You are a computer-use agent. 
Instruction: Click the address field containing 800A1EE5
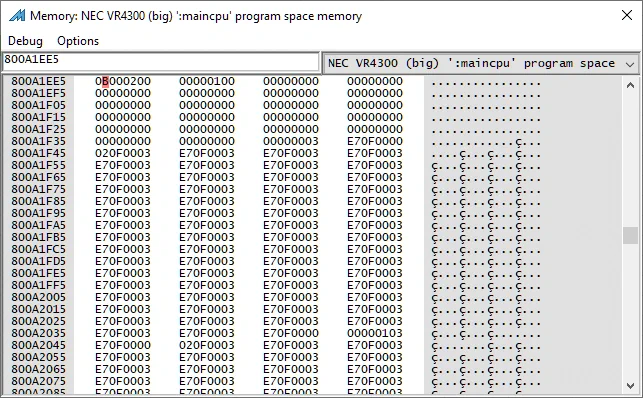coord(161,61)
